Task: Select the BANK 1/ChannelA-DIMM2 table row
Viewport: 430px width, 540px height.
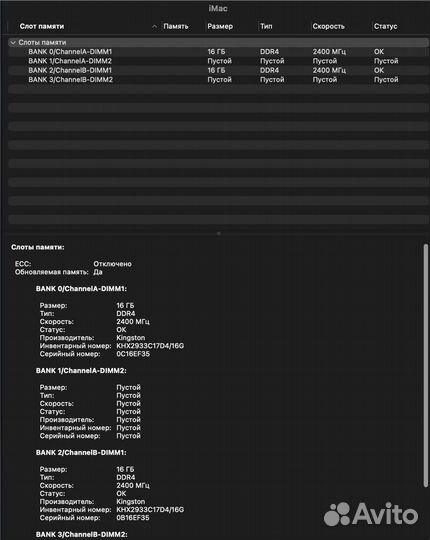Action: (x=218, y=61)
